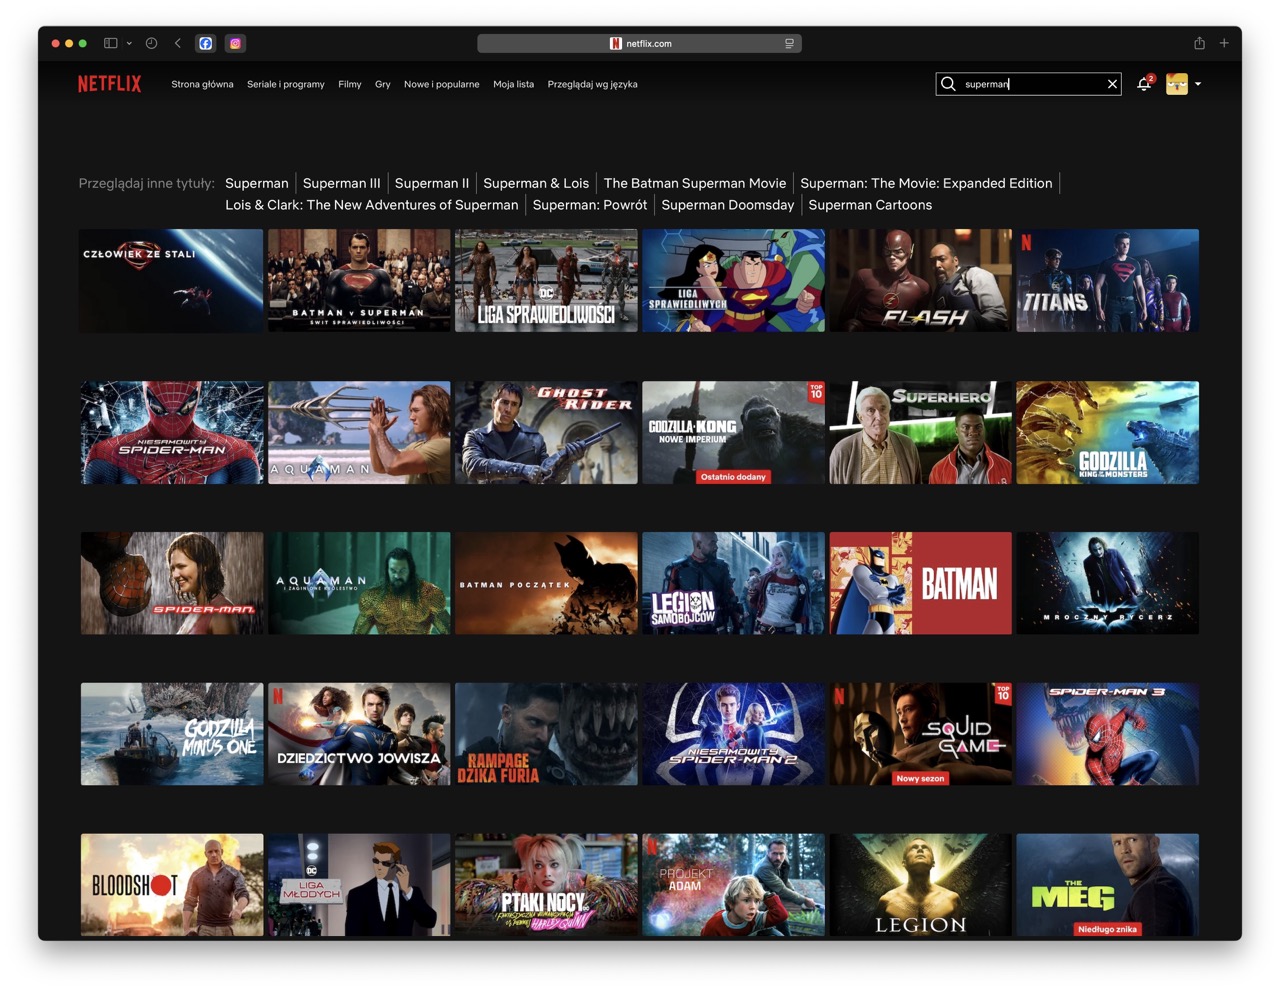Viewport: 1280px width, 991px height.
Task: Click the reader icon in address bar
Action: pyautogui.click(x=789, y=43)
